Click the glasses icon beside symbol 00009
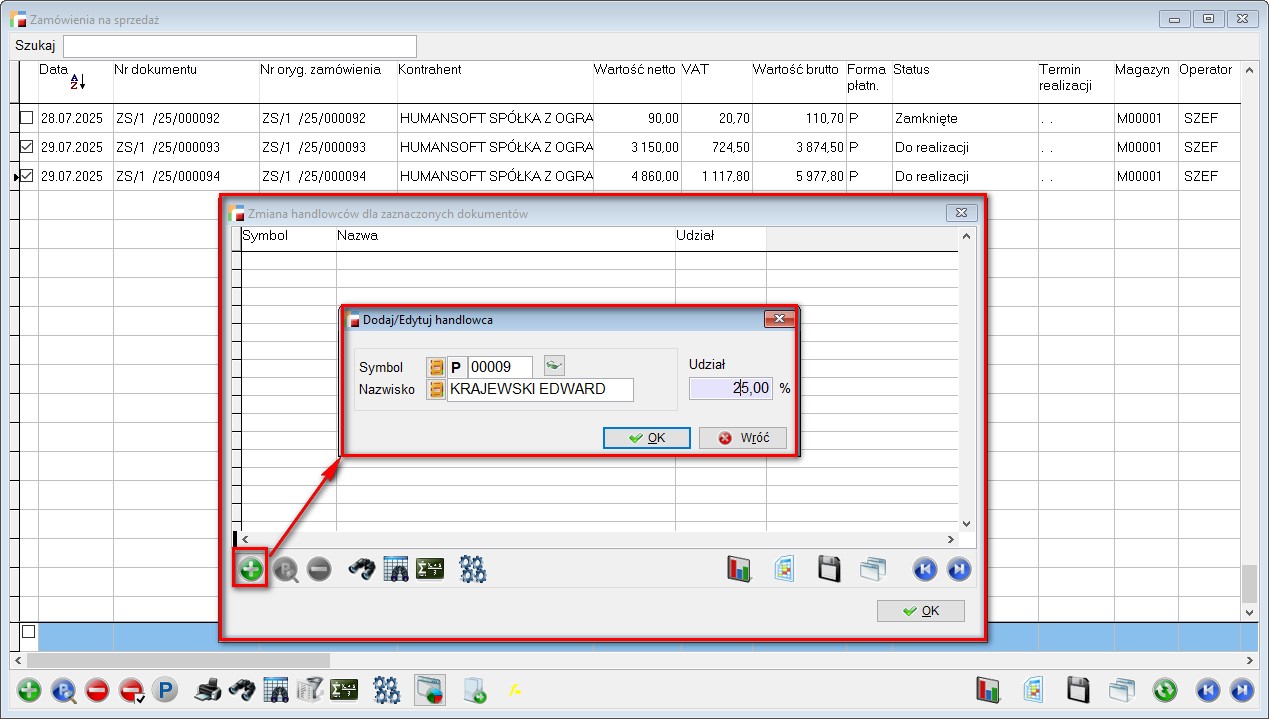The height and width of the screenshot is (719, 1269). click(553, 366)
